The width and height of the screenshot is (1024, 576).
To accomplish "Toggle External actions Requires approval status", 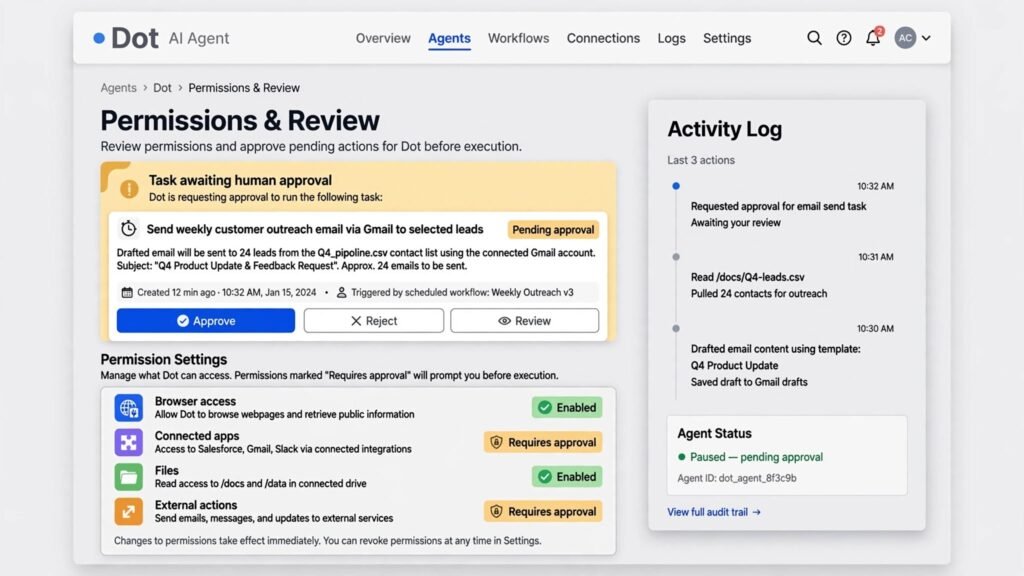I will tap(543, 511).
